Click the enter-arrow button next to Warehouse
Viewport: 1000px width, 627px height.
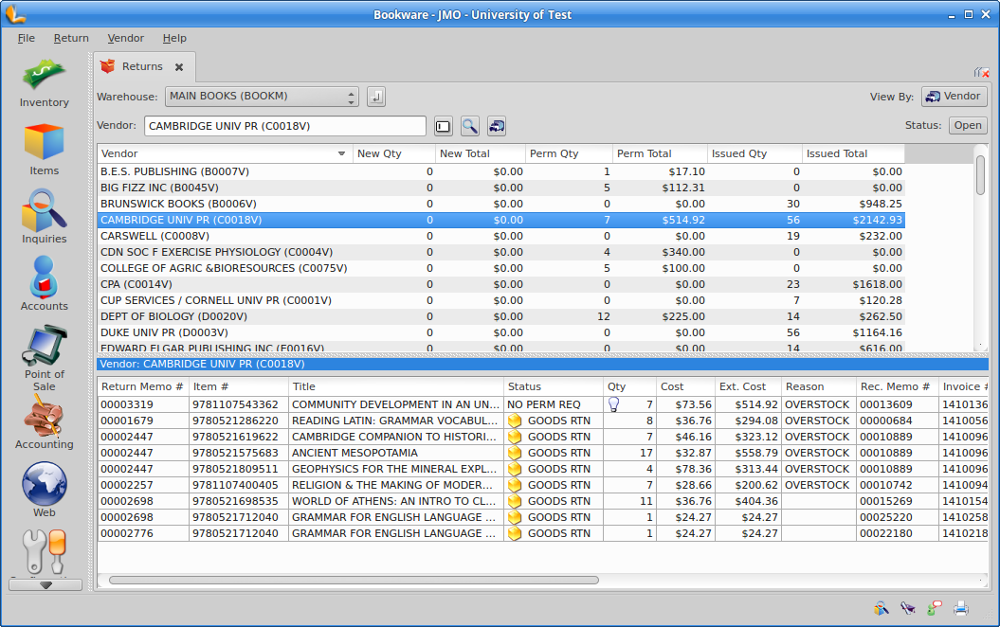tap(376, 97)
